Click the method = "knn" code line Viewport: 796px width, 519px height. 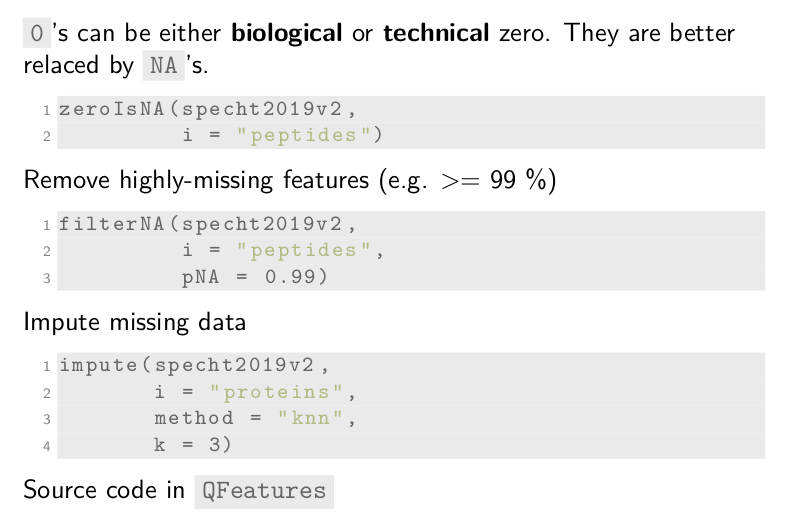(x=255, y=418)
